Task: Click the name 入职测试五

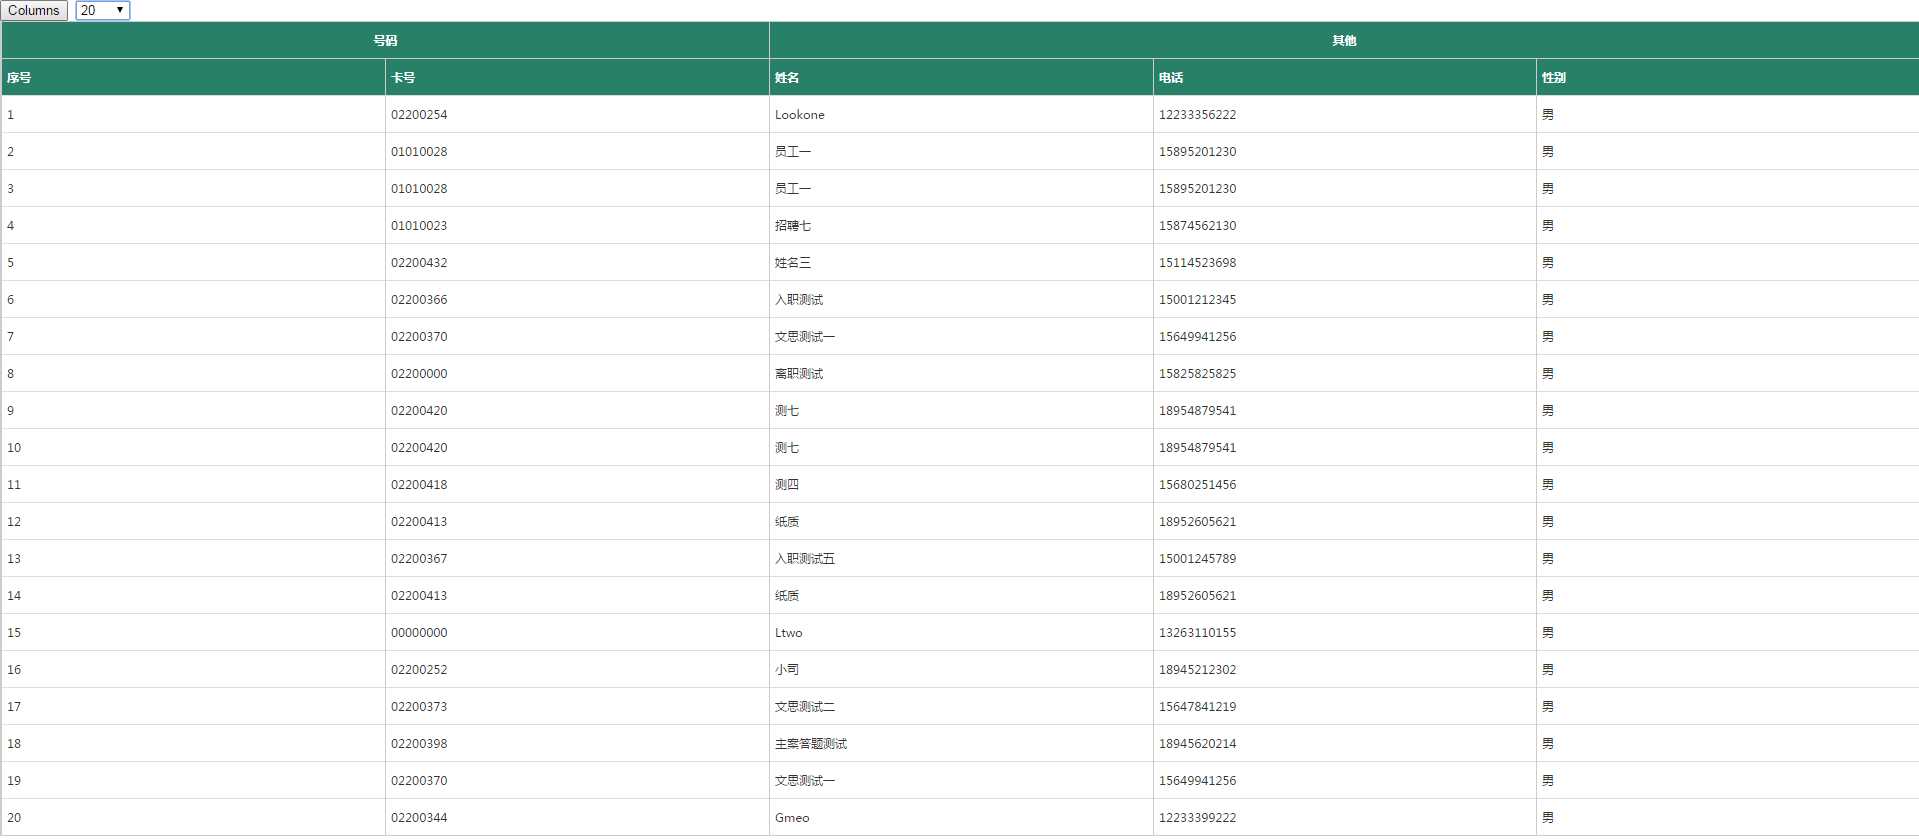Action: [805, 559]
